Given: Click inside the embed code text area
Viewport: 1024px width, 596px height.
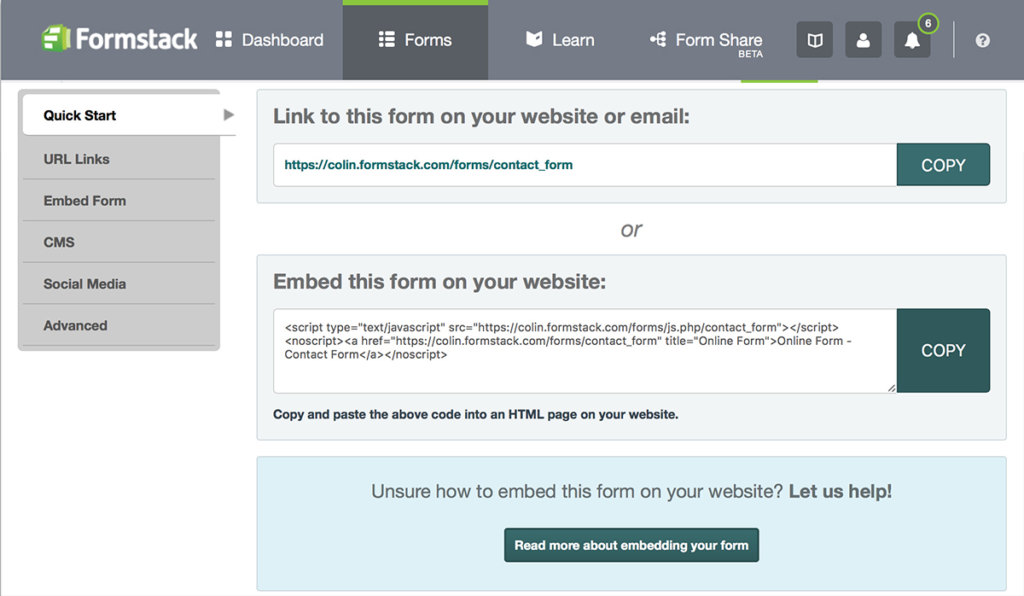Looking at the screenshot, I should [584, 372].
